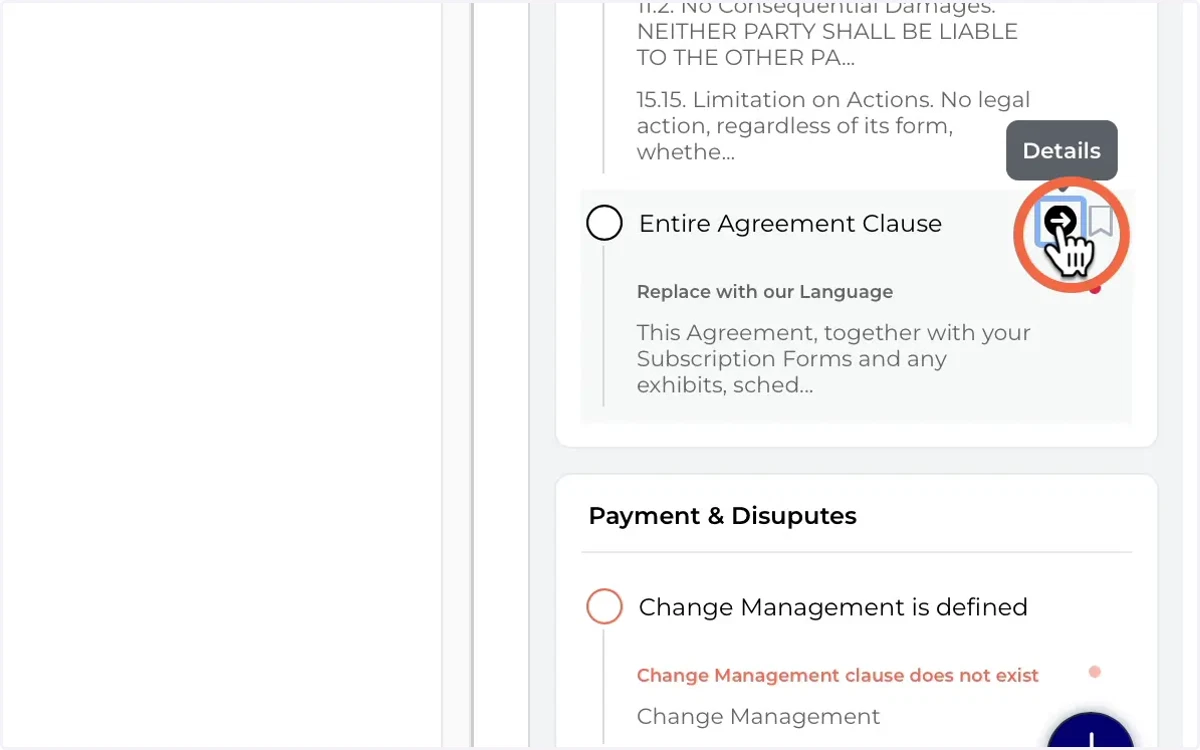Open details for Entire Agreement Clause

pos(1060,221)
